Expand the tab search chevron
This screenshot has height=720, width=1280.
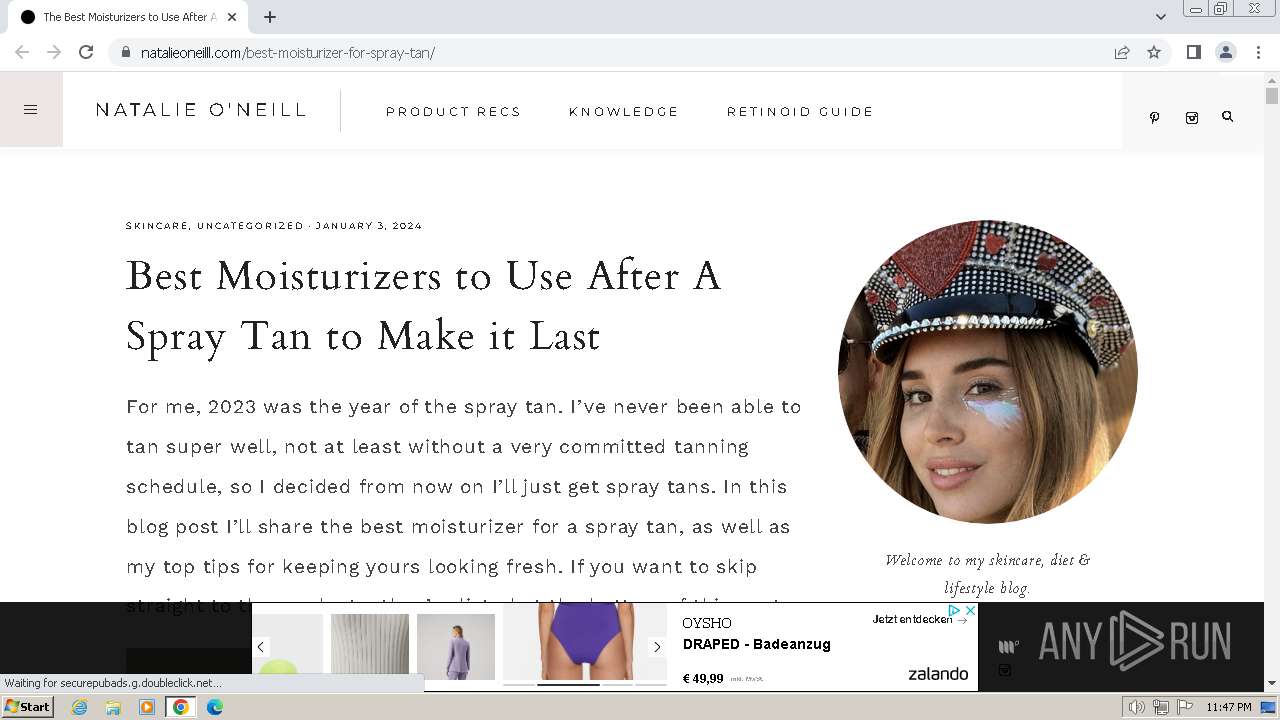[x=1160, y=17]
